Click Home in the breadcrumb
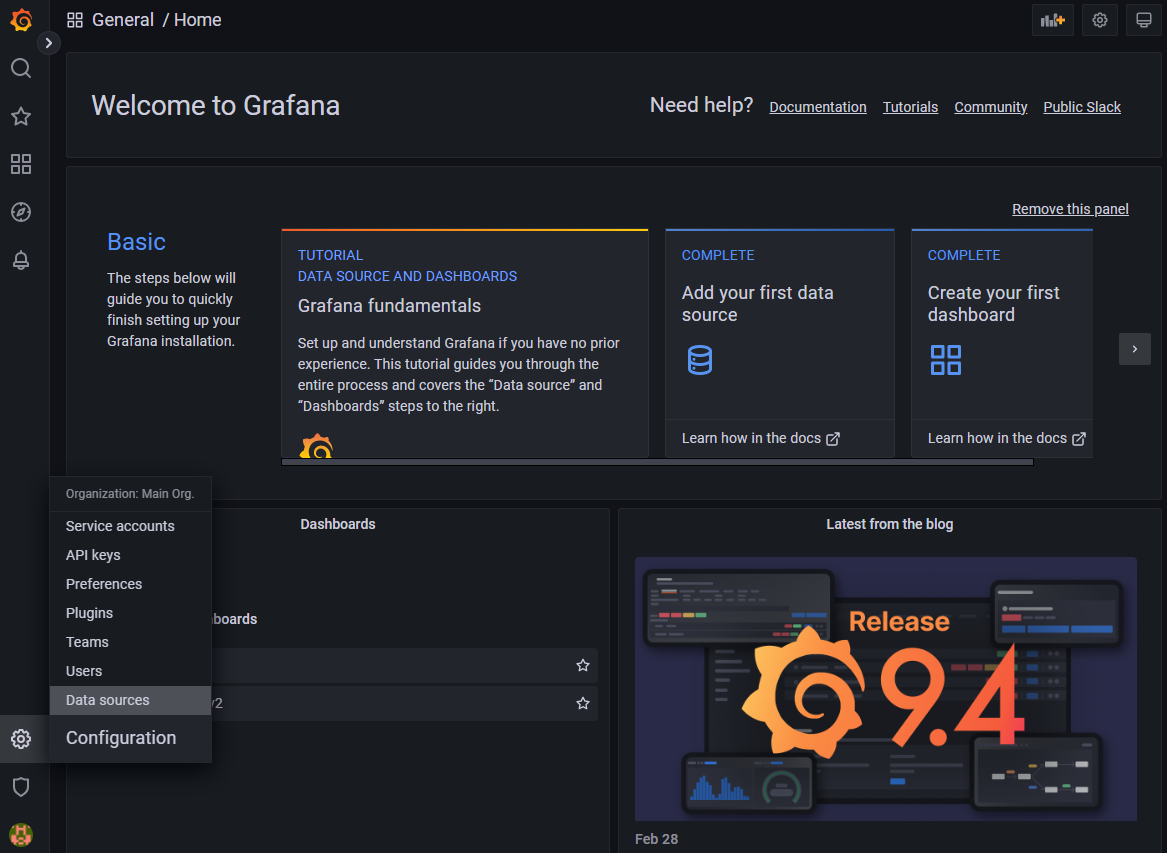Viewport: 1167px width, 853px height. pyautogui.click(x=197, y=20)
